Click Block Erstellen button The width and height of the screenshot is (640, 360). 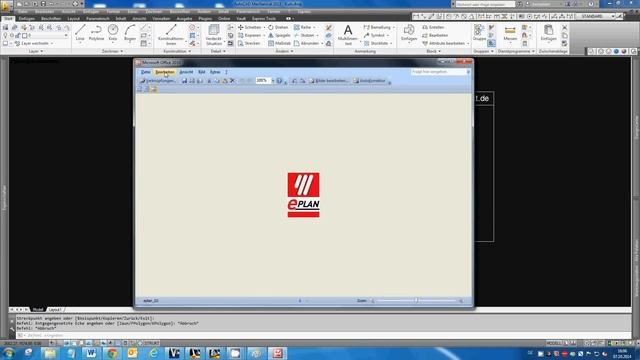click(433, 27)
